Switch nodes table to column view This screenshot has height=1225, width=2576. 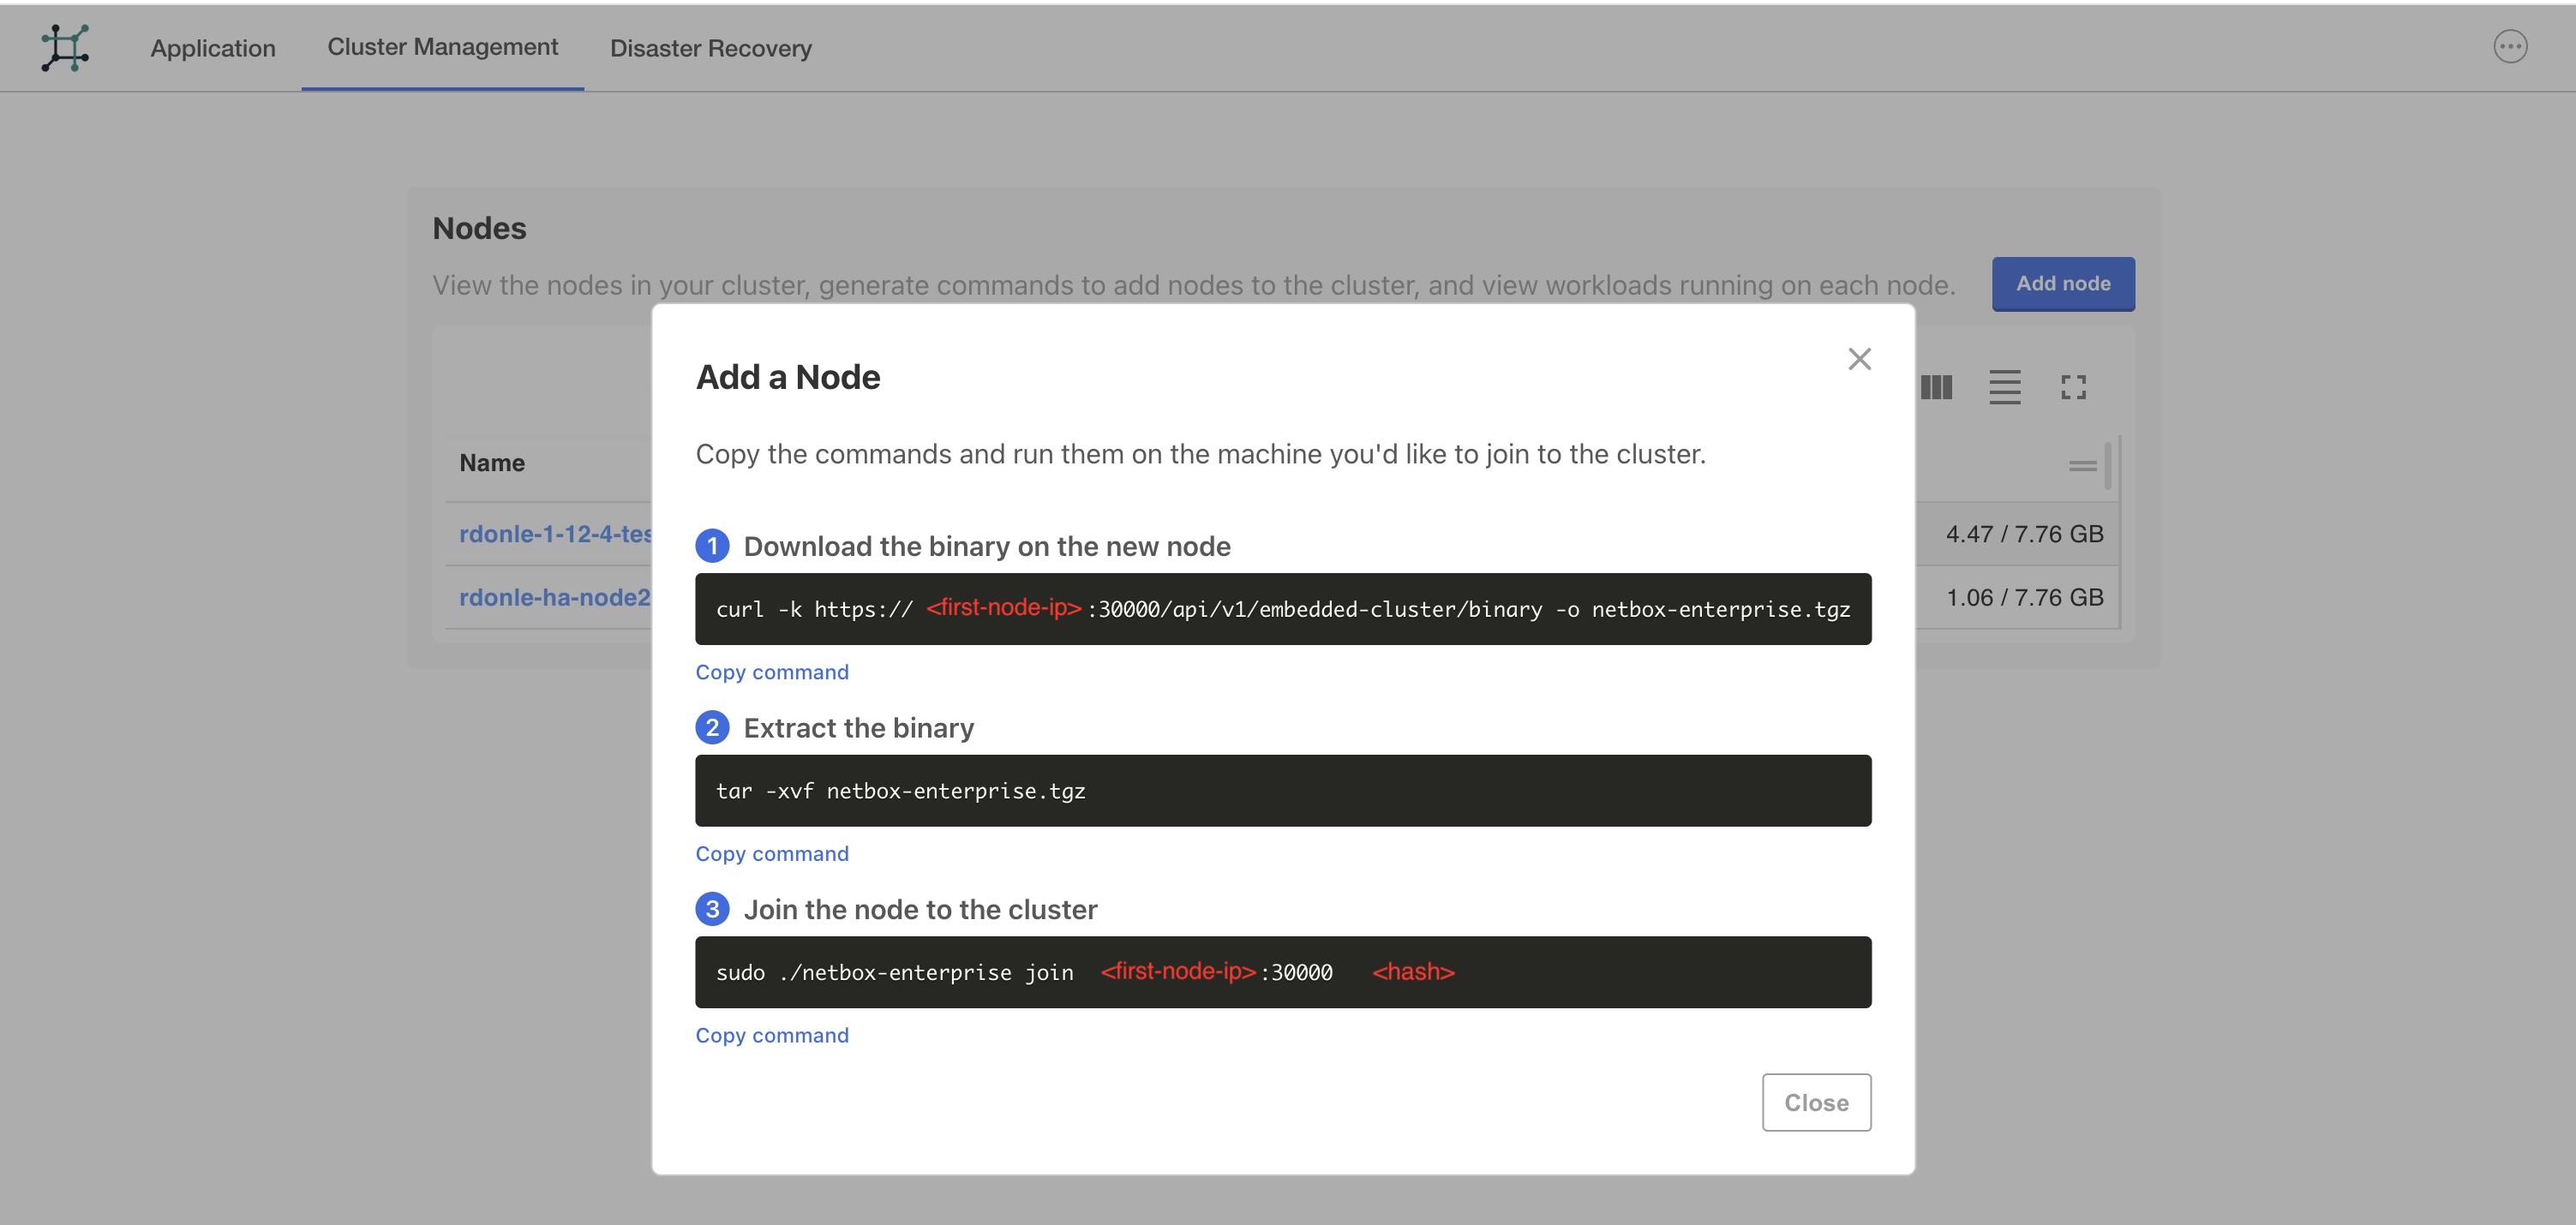[1937, 387]
